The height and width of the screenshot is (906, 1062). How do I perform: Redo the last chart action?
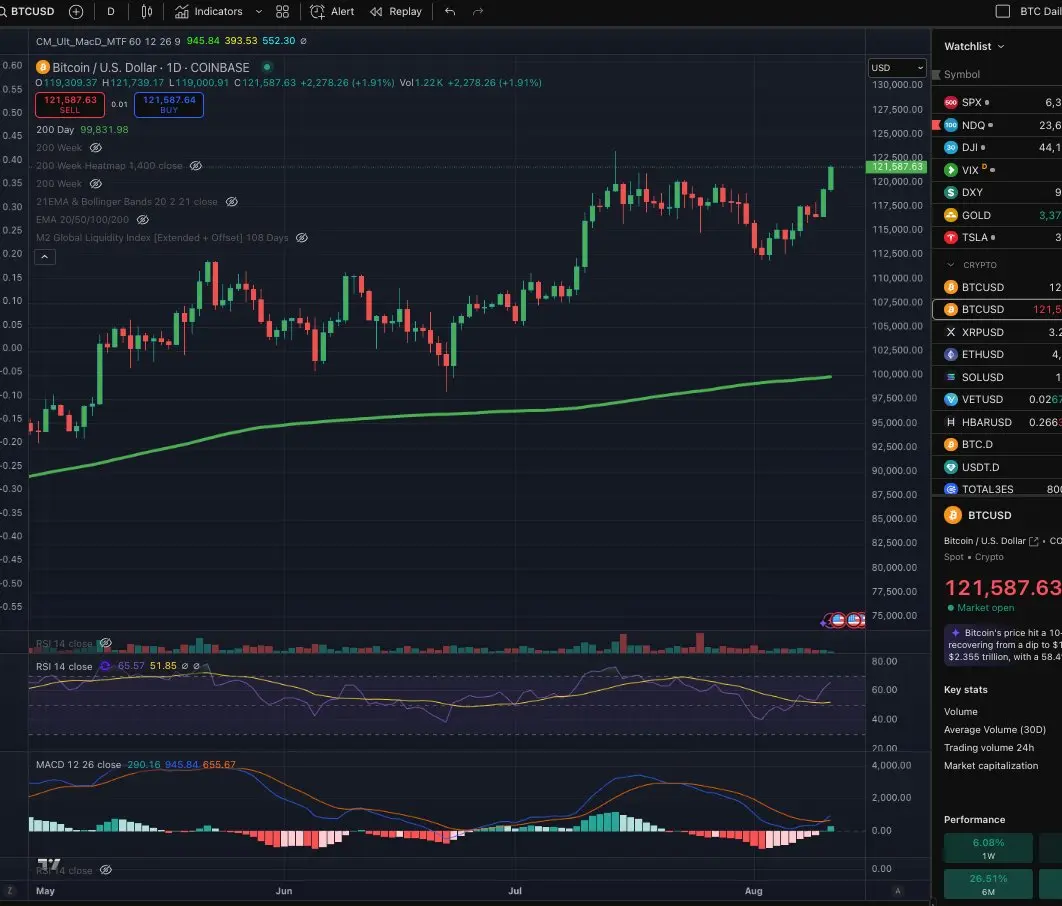pos(478,12)
